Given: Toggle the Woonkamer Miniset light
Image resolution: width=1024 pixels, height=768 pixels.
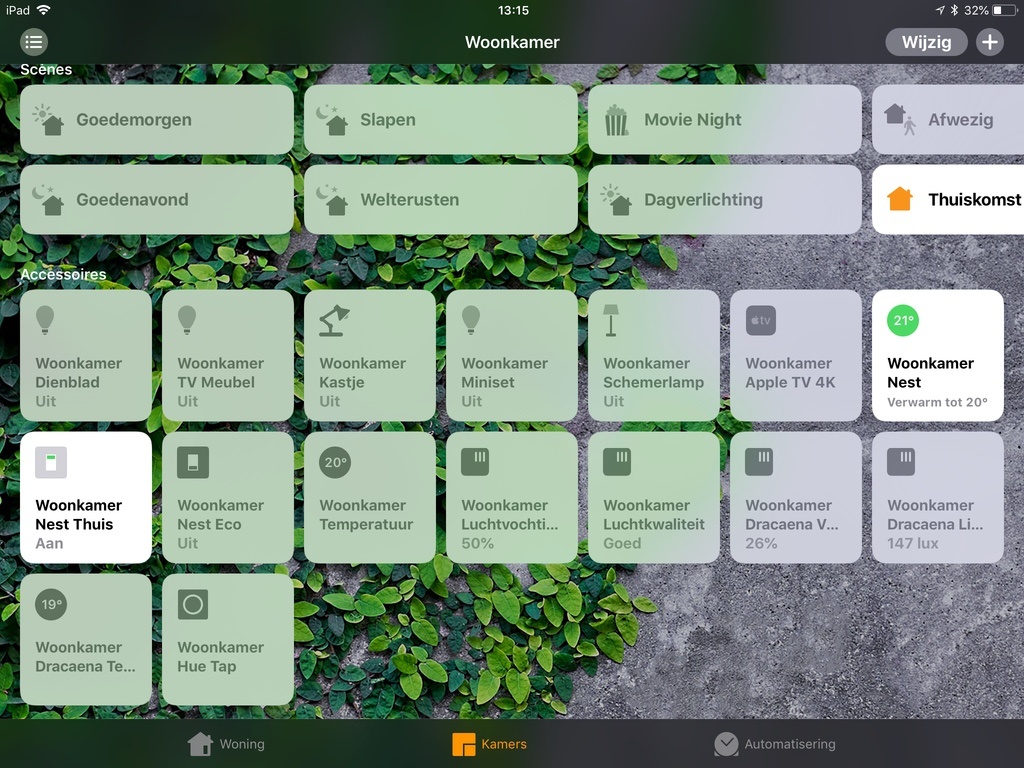Looking at the screenshot, I should [512, 356].
